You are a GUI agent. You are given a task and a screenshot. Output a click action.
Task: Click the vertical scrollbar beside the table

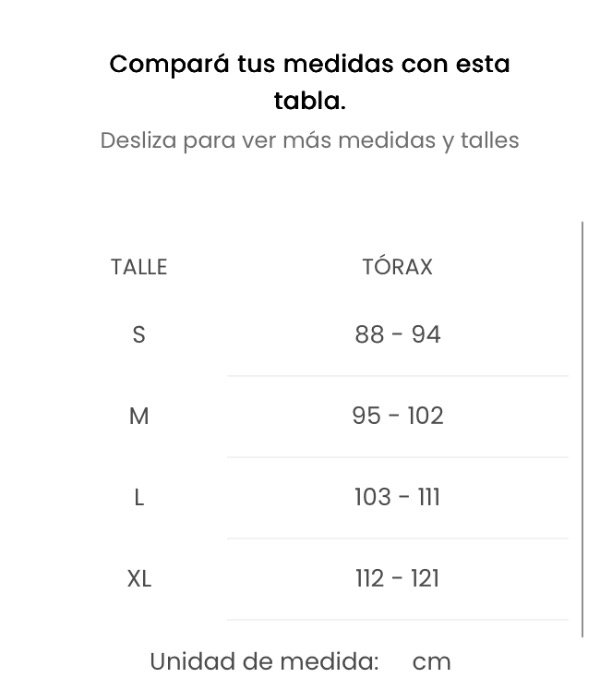(x=582, y=430)
